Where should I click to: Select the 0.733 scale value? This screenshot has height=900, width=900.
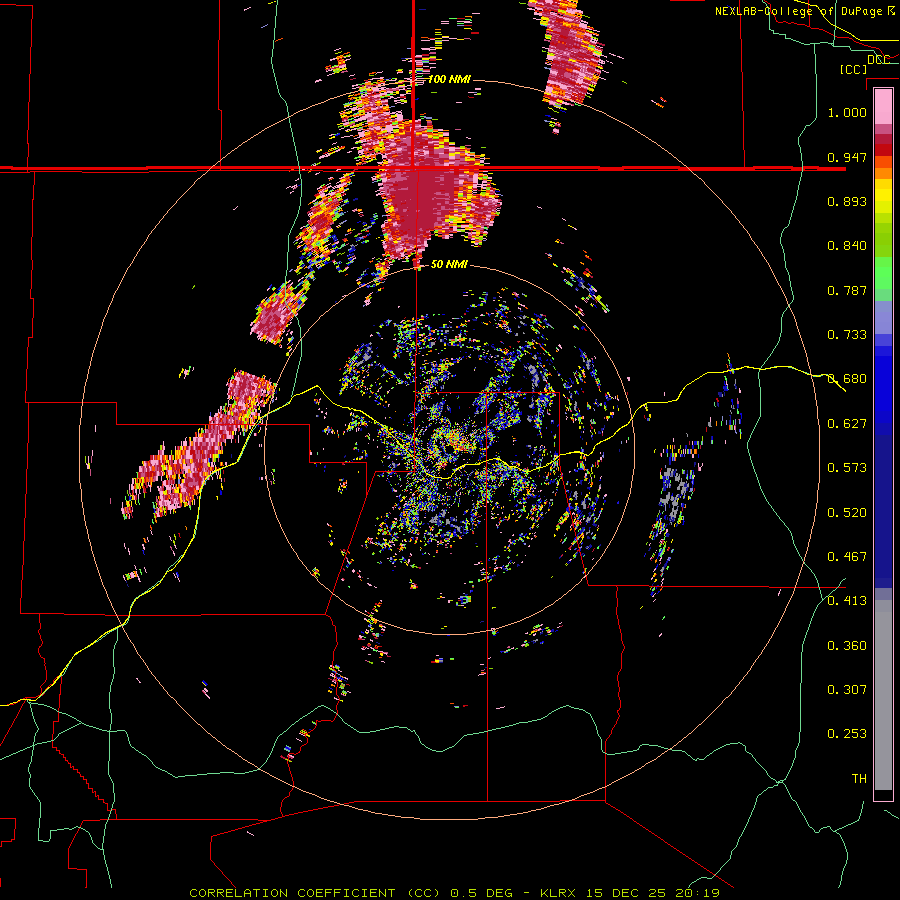(x=847, y=335)
